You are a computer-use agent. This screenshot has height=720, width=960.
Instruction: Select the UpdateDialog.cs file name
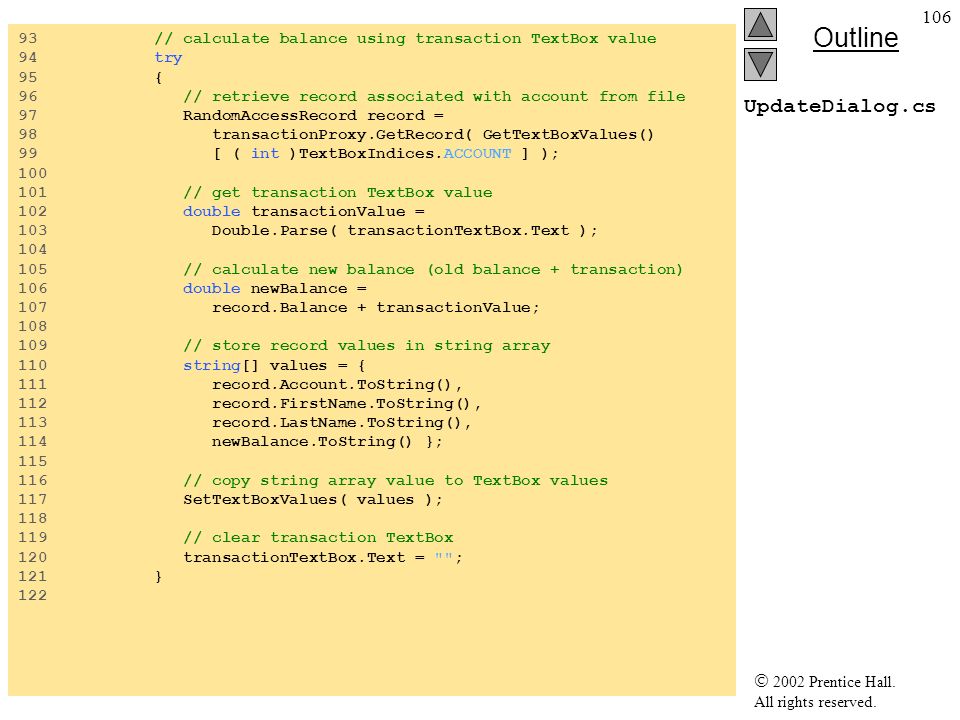pyautogui.click(x=839, y=107)
